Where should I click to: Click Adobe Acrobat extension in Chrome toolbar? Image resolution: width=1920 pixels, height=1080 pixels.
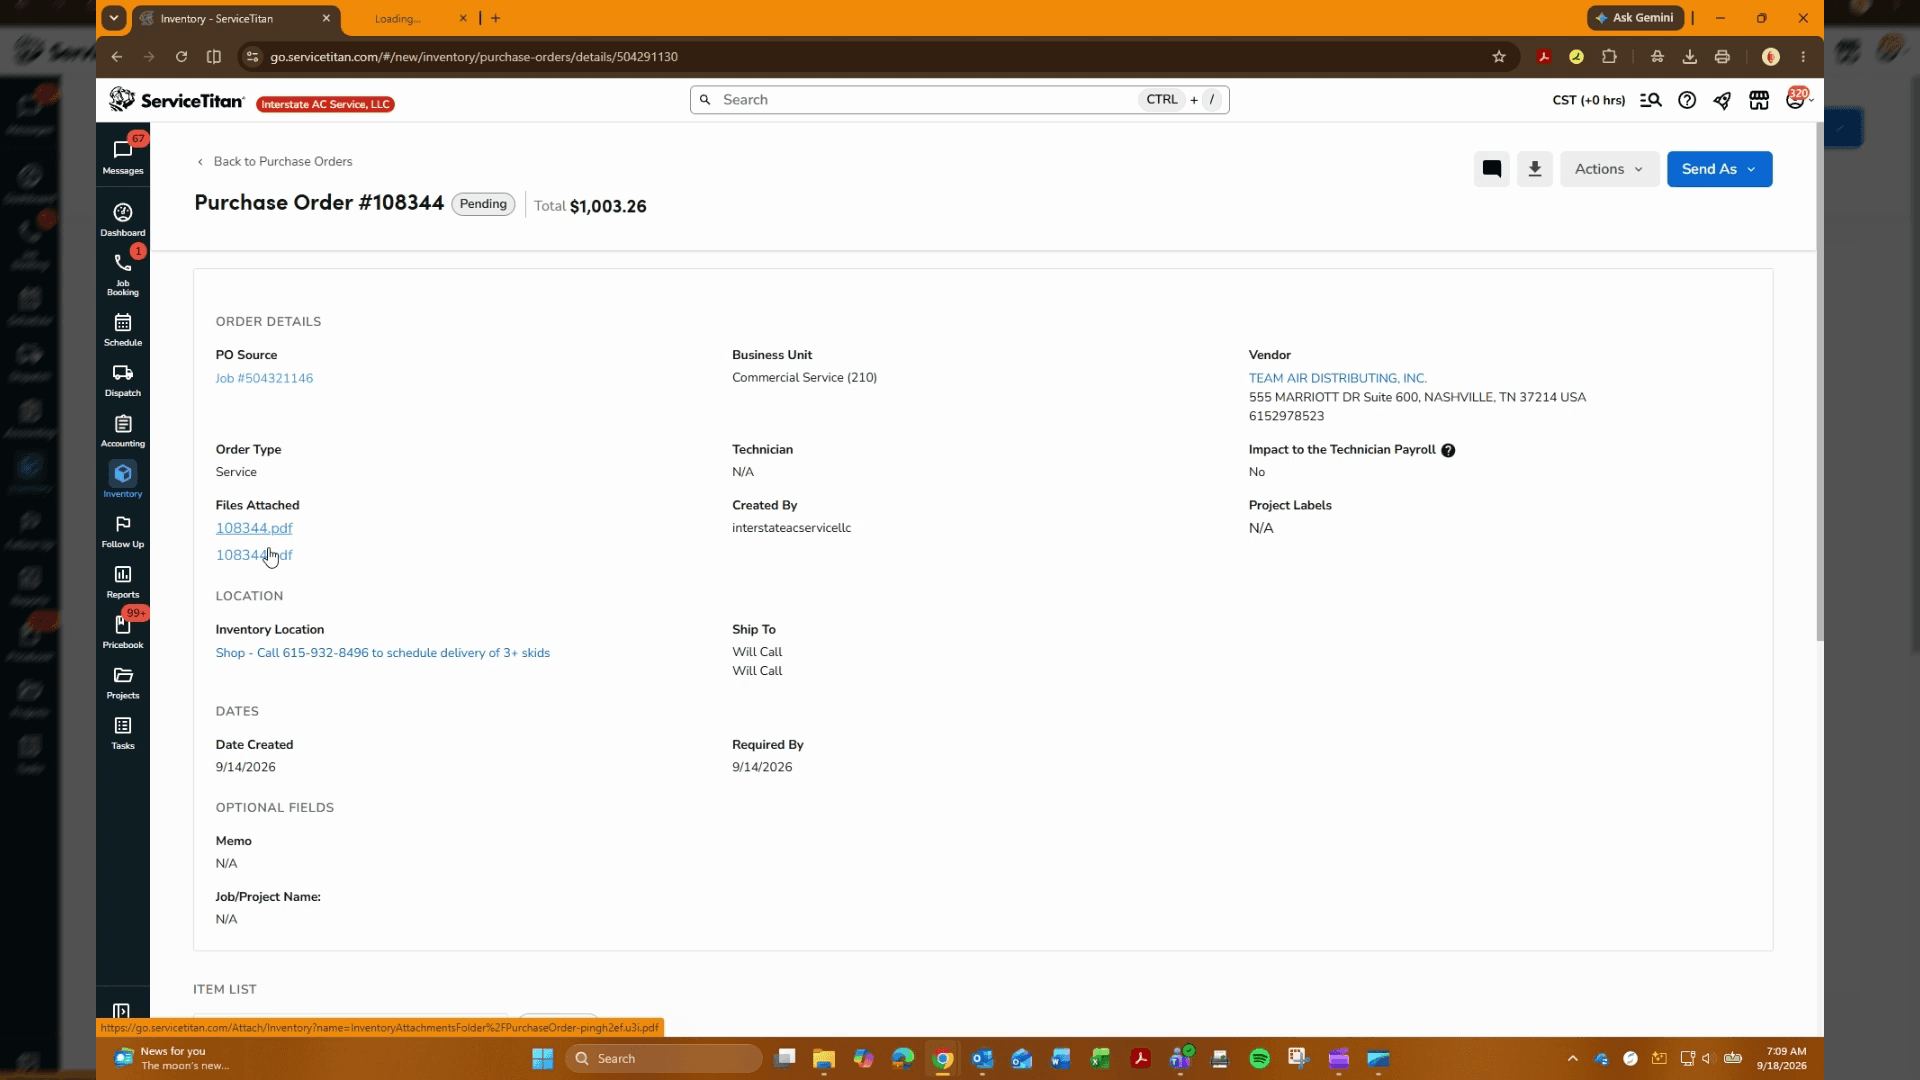[1544, 57]
